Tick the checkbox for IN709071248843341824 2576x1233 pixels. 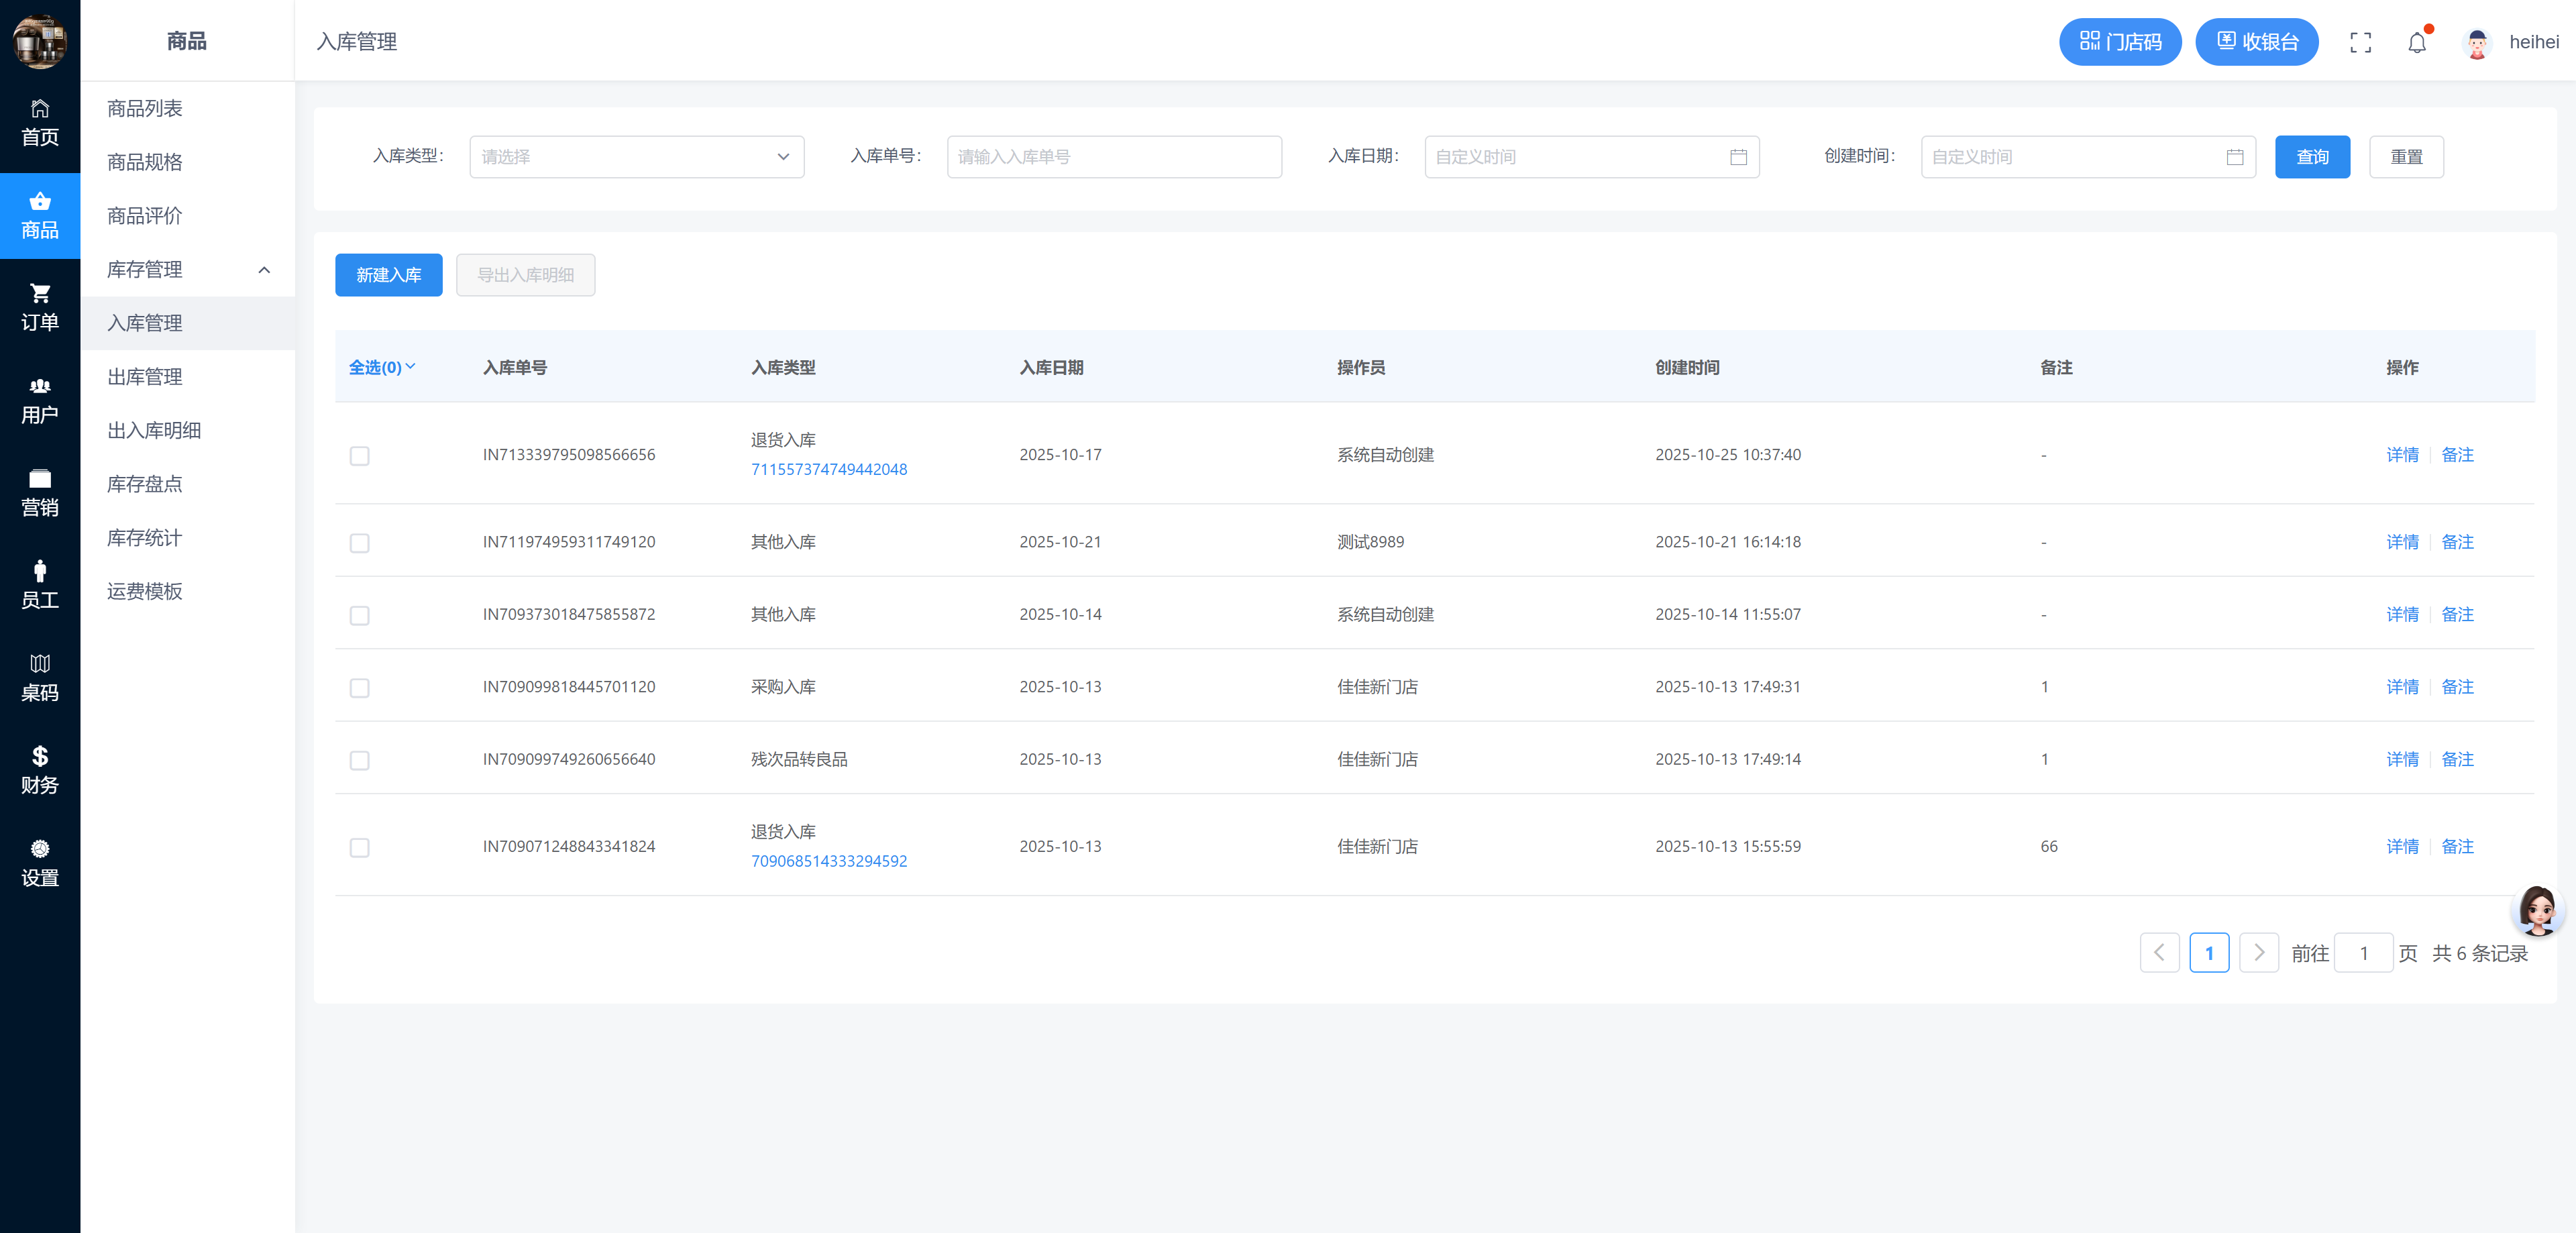[360, 848]
